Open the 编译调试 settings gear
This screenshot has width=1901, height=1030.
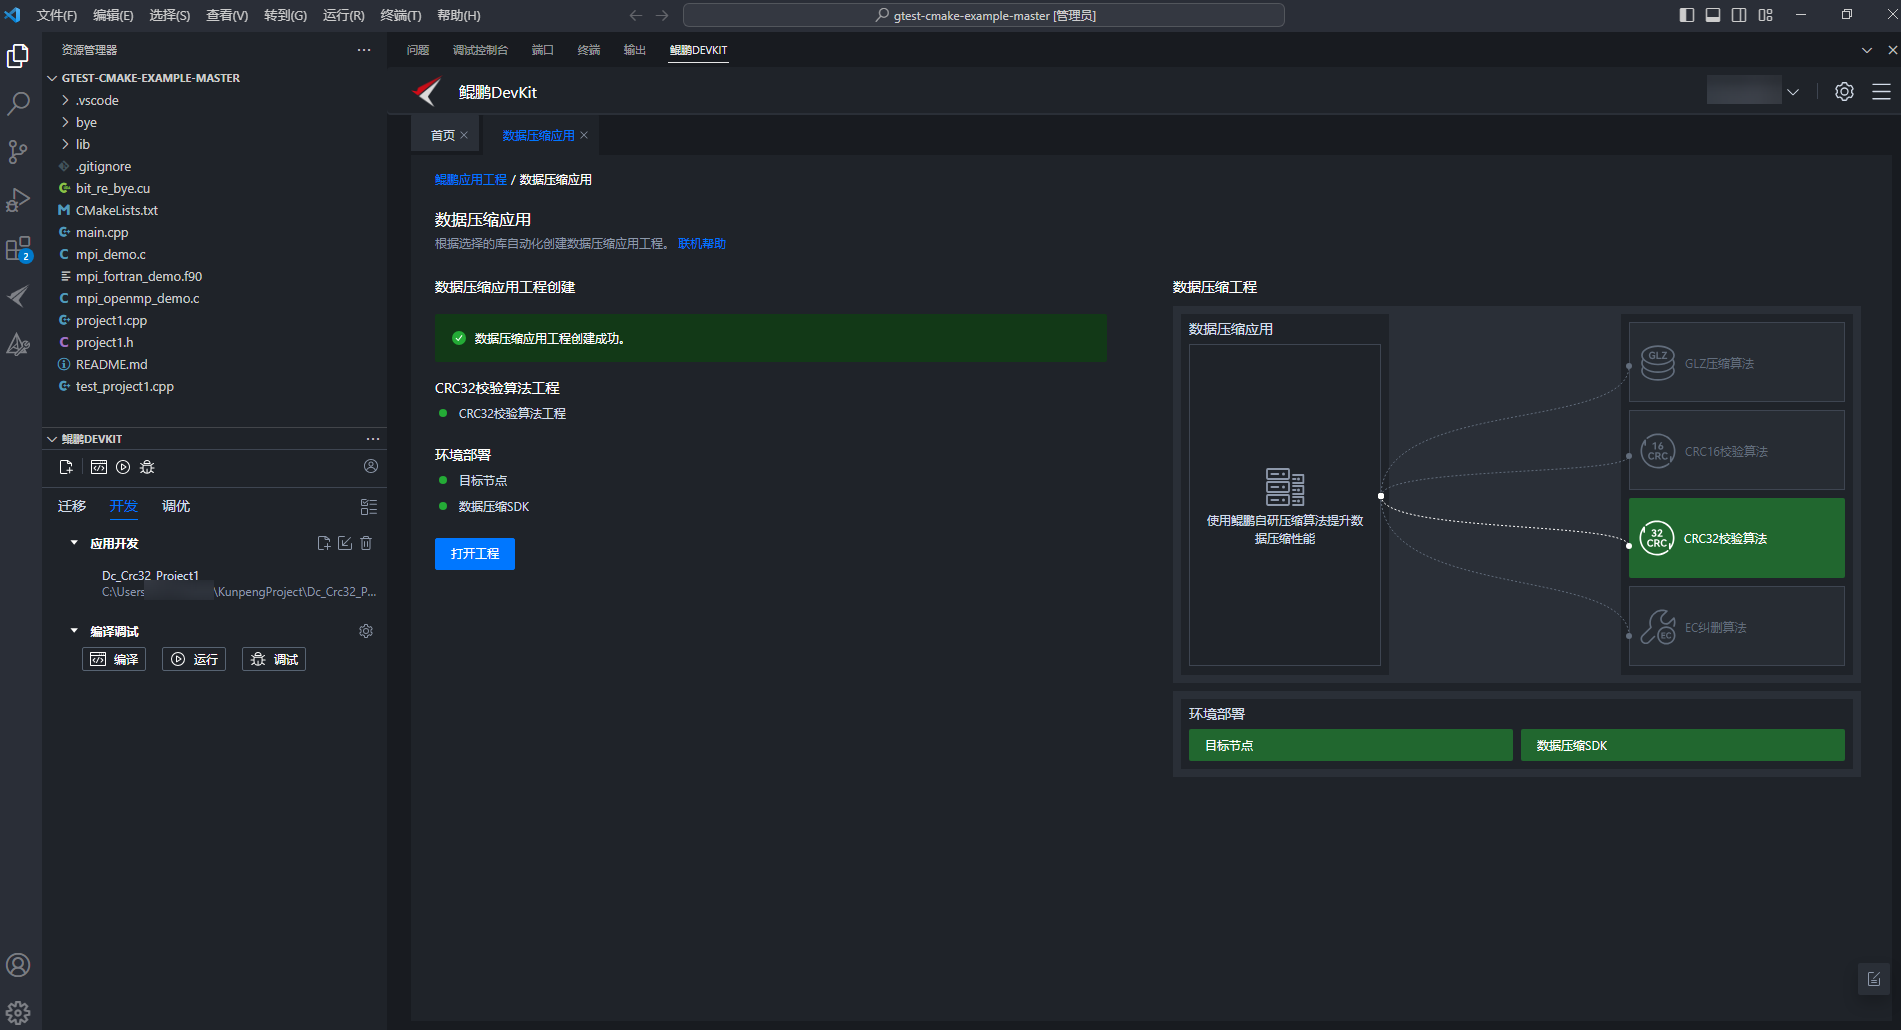coord(366,631)
